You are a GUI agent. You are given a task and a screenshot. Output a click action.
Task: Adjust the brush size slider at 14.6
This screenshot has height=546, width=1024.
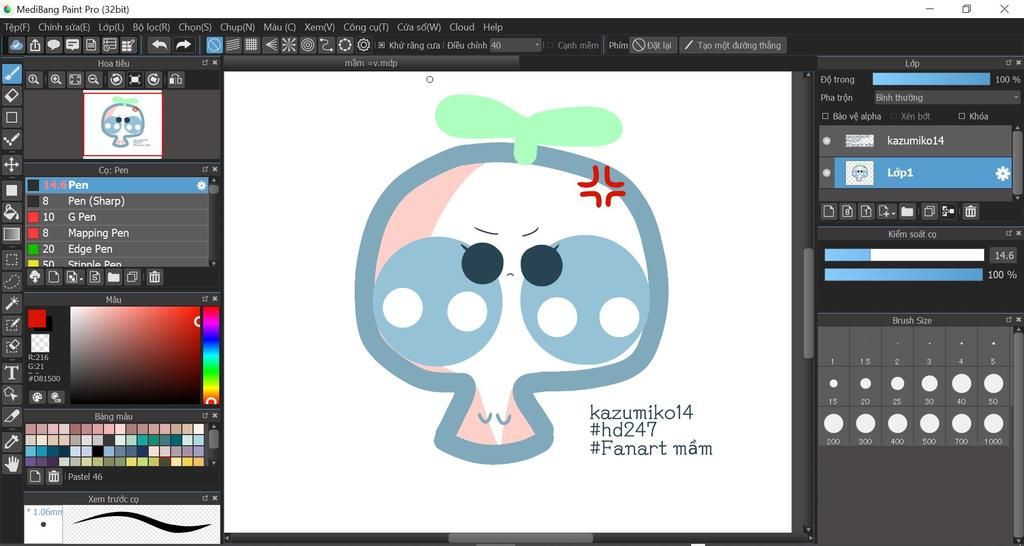pyautogui.click(x=904, y=255)
